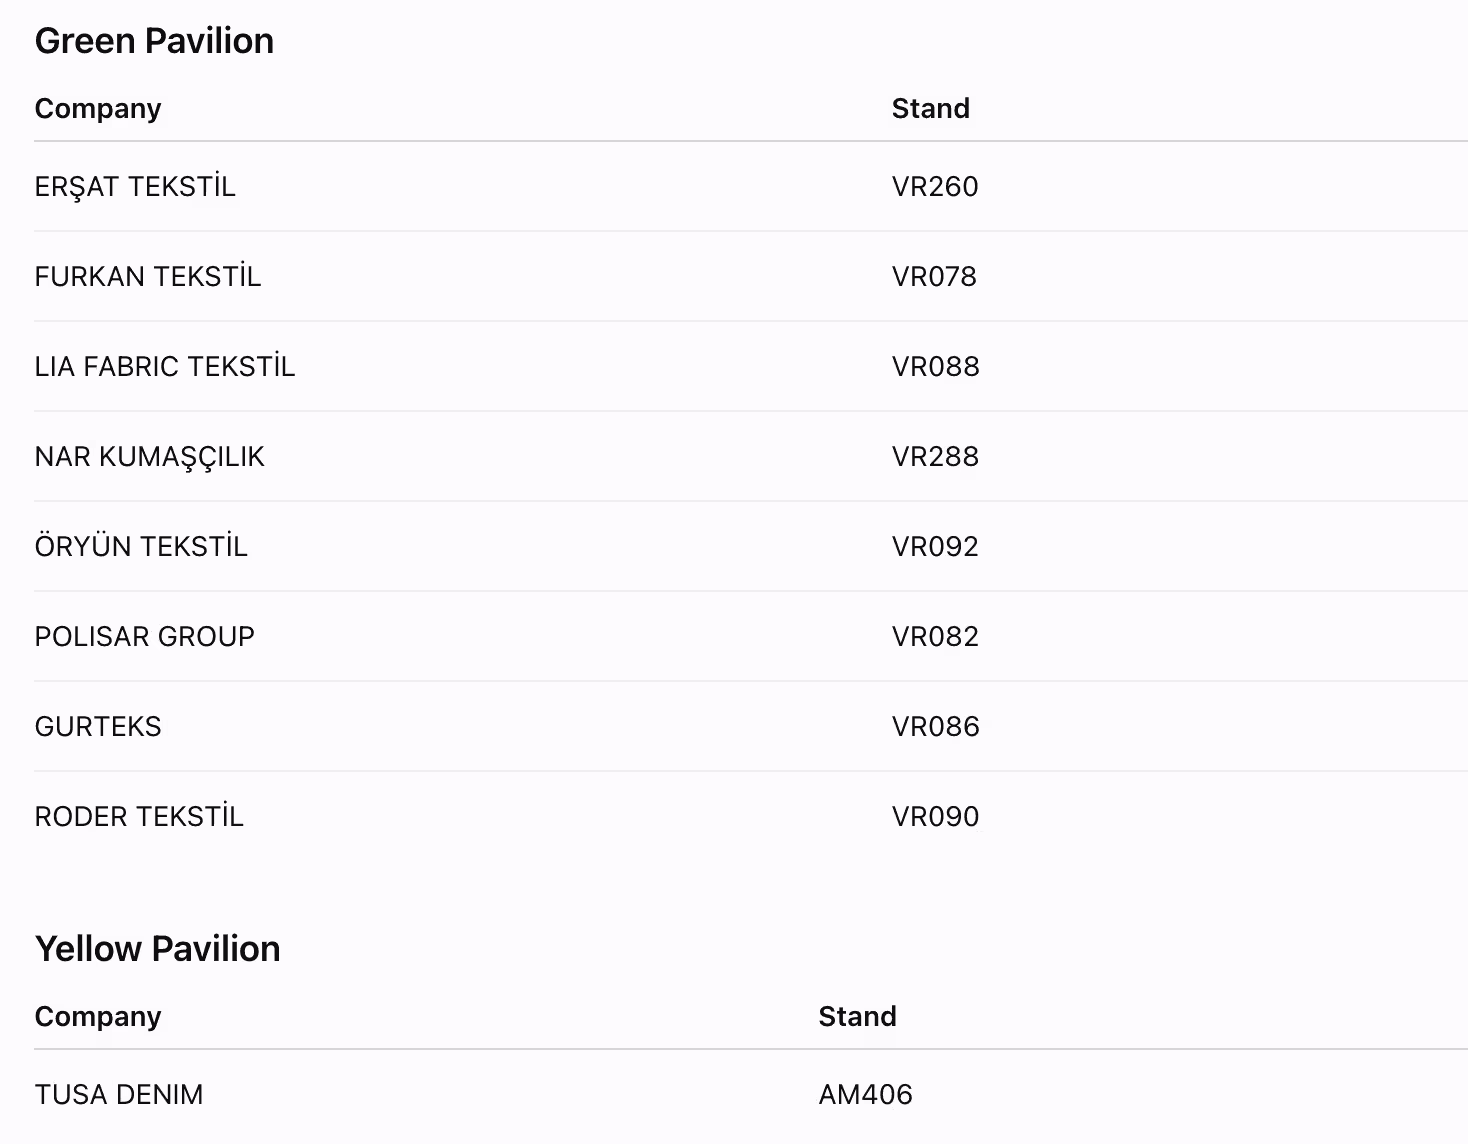Click stand code VR092
The image size is (1468, 1144).
(935, 547)
